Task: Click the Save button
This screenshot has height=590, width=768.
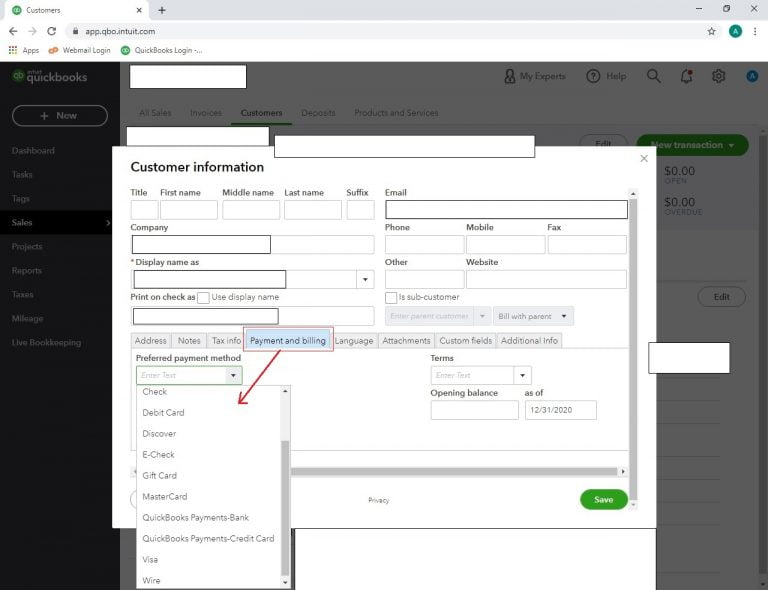Action: click(x=603, y=499)
